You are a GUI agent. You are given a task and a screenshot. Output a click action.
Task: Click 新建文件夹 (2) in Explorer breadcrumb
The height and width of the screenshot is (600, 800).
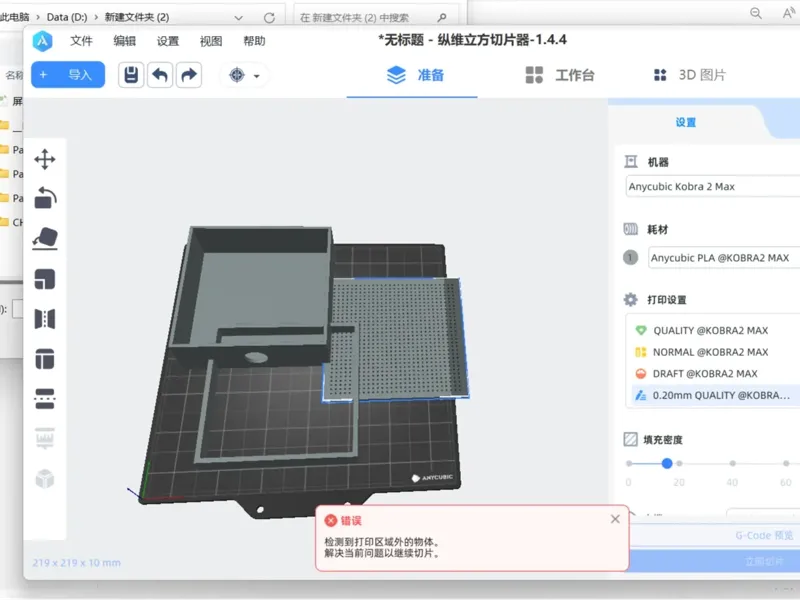click(x=137, y=17)
